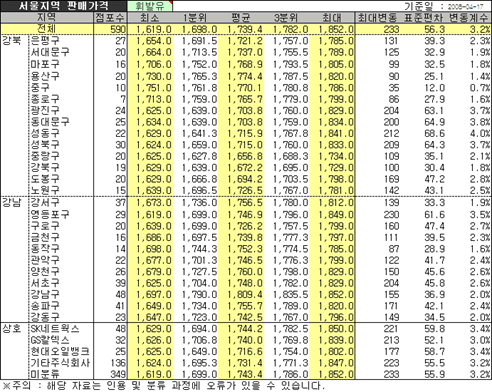
Task: Click the 은평구 row label
Action: 45,41
